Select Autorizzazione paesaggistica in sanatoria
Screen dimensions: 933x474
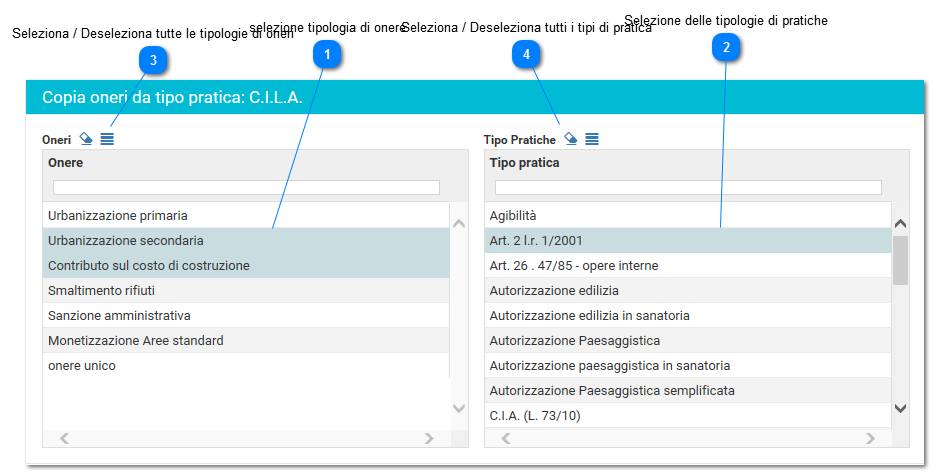click(688, 365)
